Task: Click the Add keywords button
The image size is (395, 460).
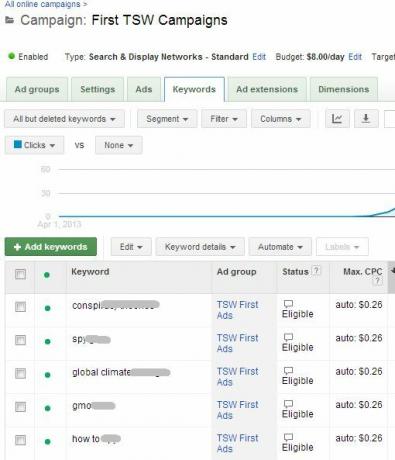Action: (x=51, y=247)
